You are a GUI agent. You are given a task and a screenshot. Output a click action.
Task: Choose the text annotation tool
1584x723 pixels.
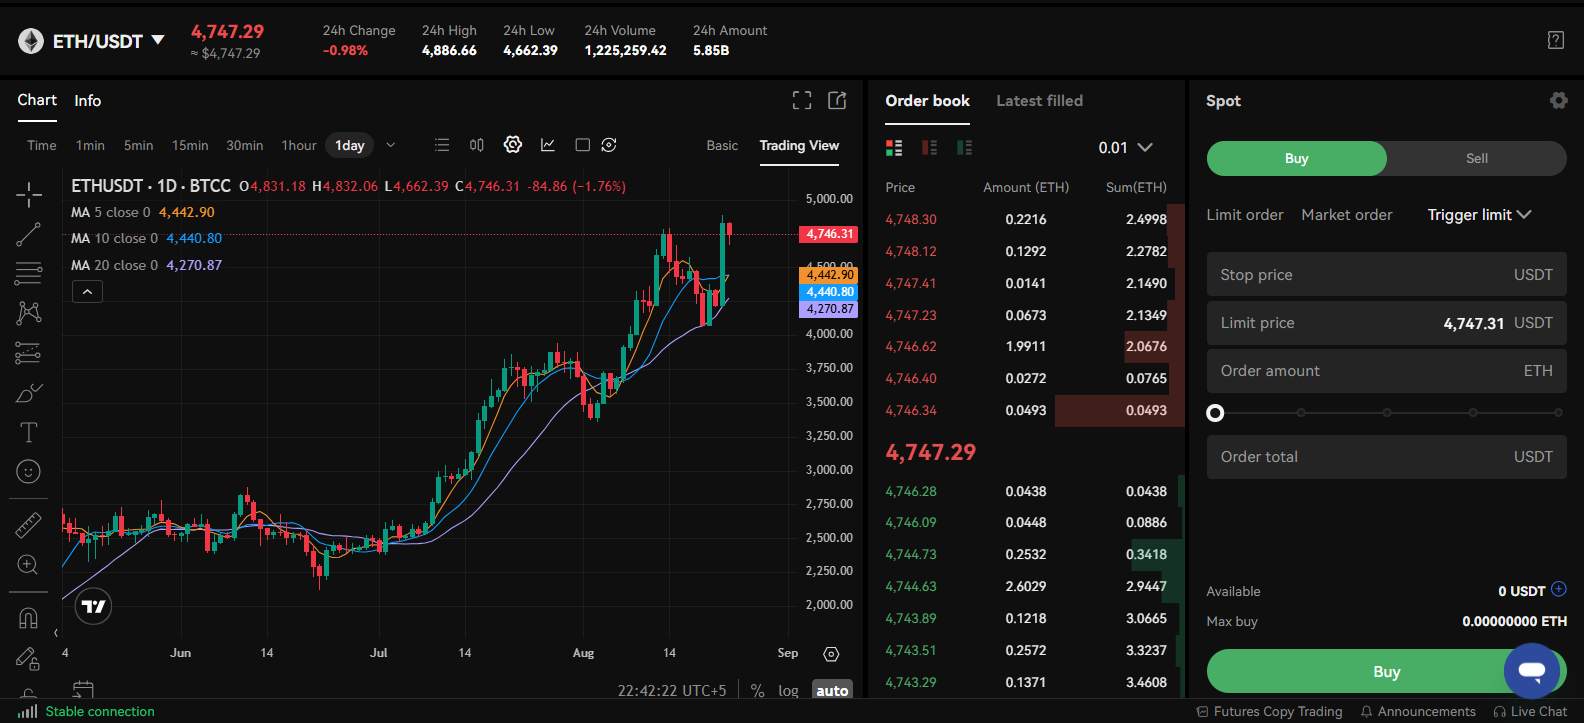pos(28,432)
